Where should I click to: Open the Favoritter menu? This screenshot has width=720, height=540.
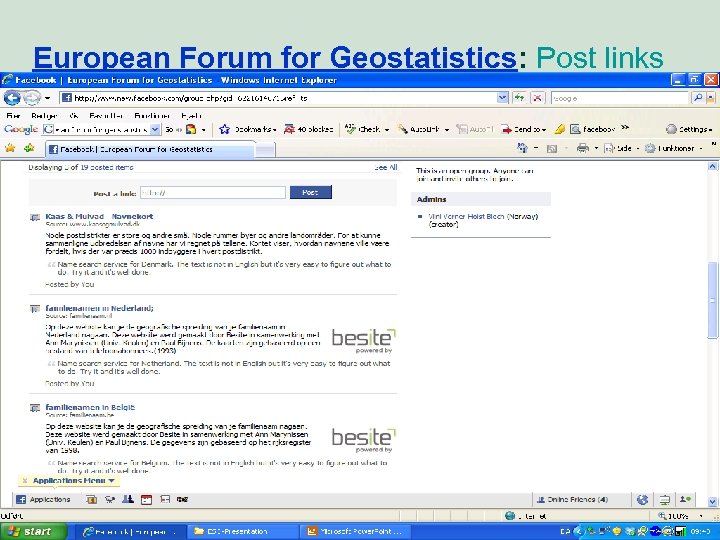pos(106,116)
